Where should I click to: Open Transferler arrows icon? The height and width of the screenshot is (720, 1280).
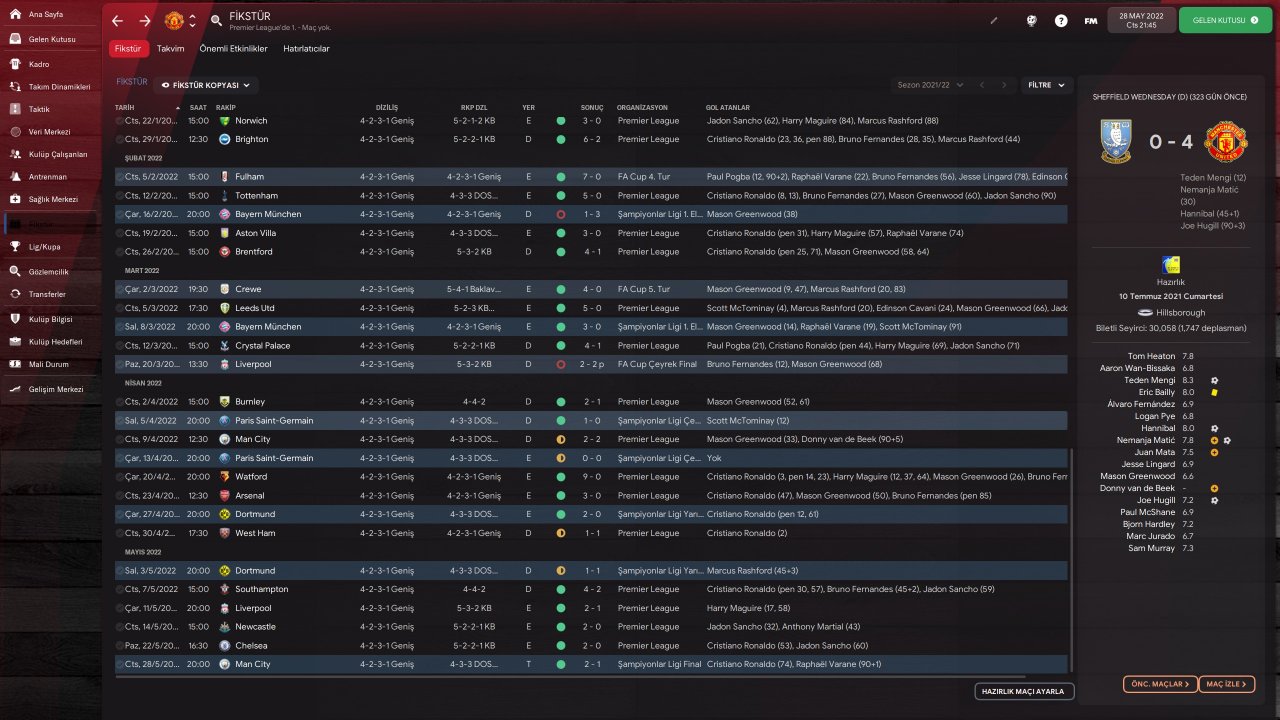(16, 294)
